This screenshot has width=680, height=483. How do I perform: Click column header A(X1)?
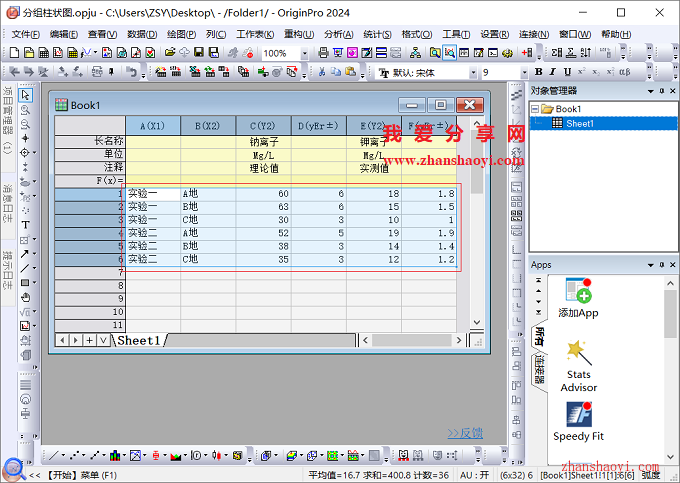tap(153, 126)
